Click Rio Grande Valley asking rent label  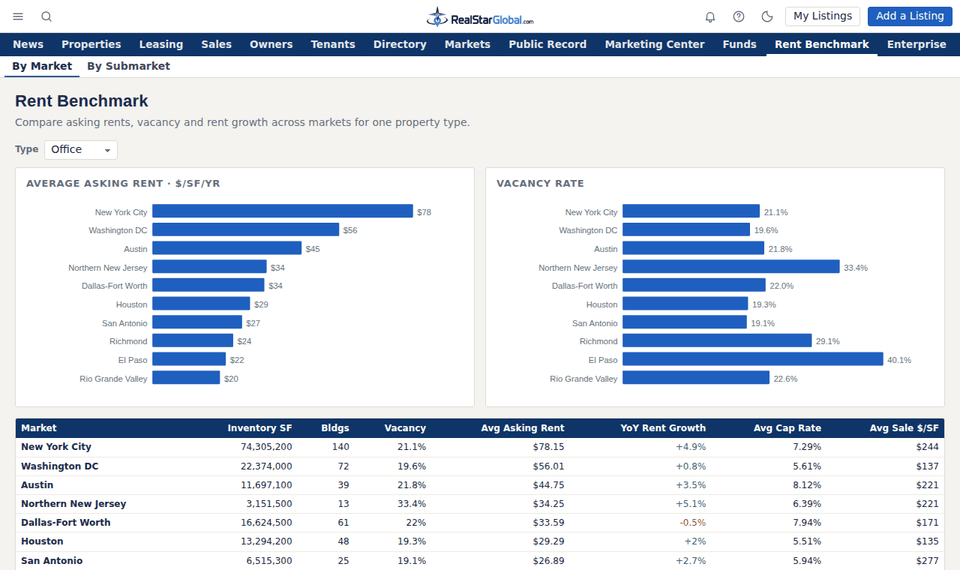(x=113, y=378)
